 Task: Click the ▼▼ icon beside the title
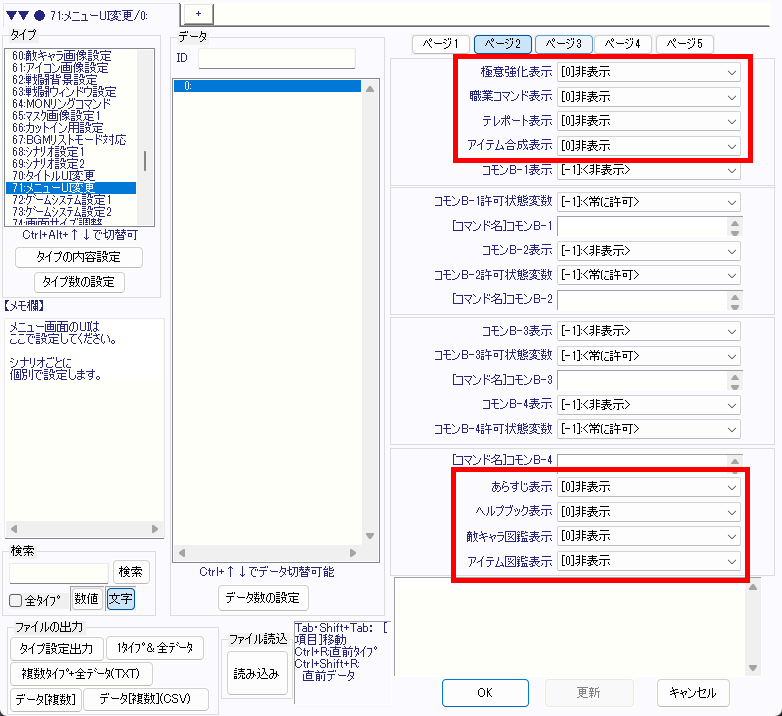[18, 13]
